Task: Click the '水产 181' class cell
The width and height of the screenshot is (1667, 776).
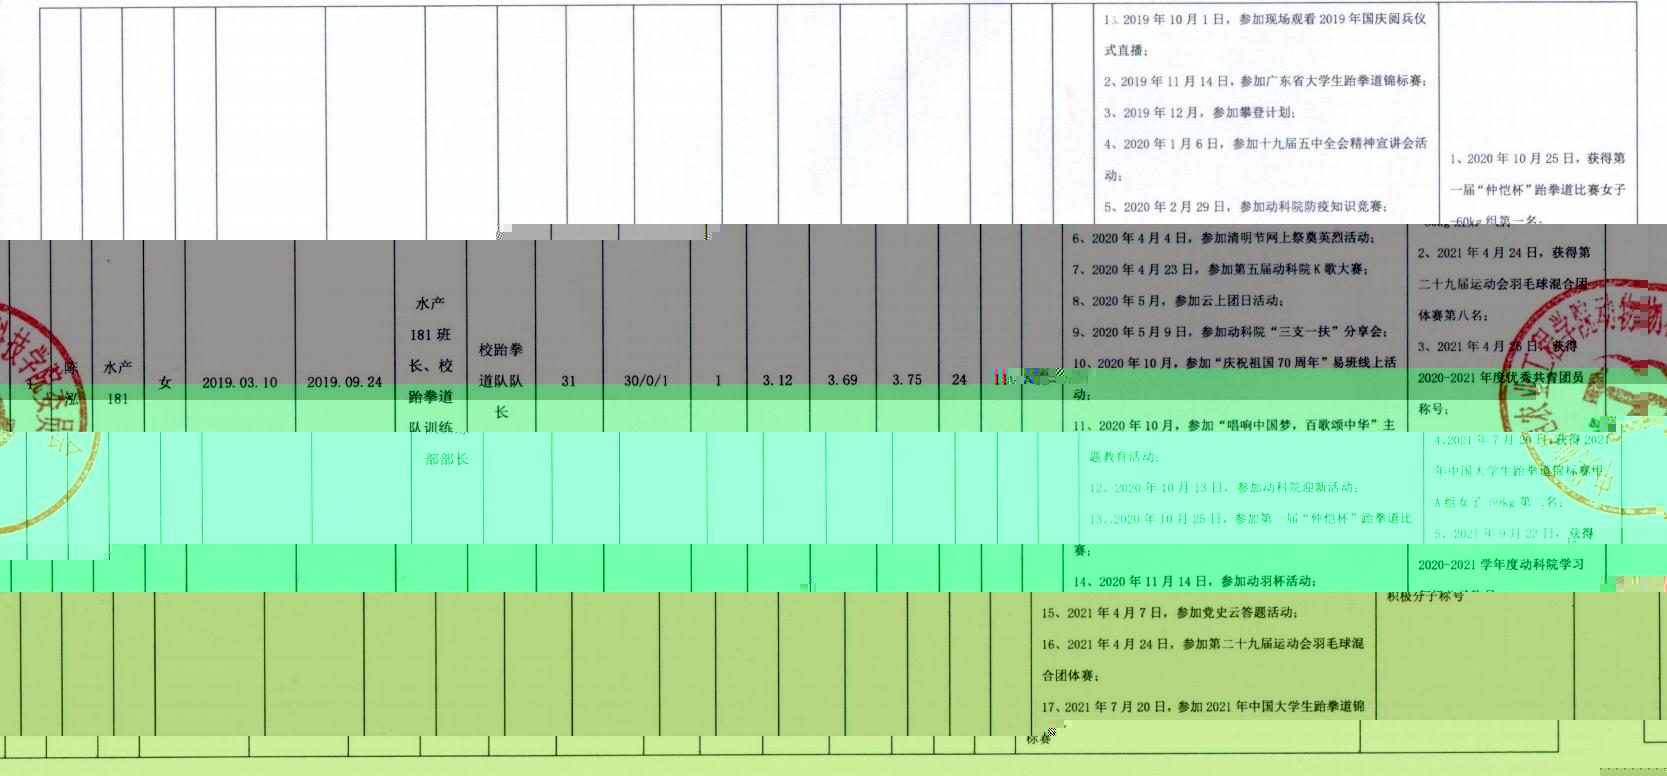Action: point(118,382)
